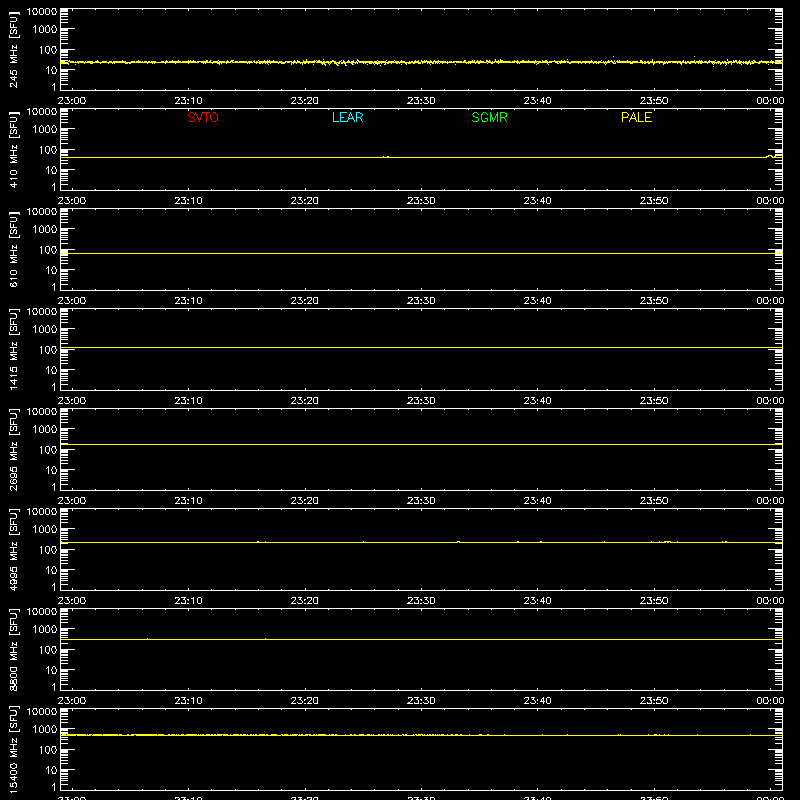Click the bump ending the 410 MHz trace

770,156
